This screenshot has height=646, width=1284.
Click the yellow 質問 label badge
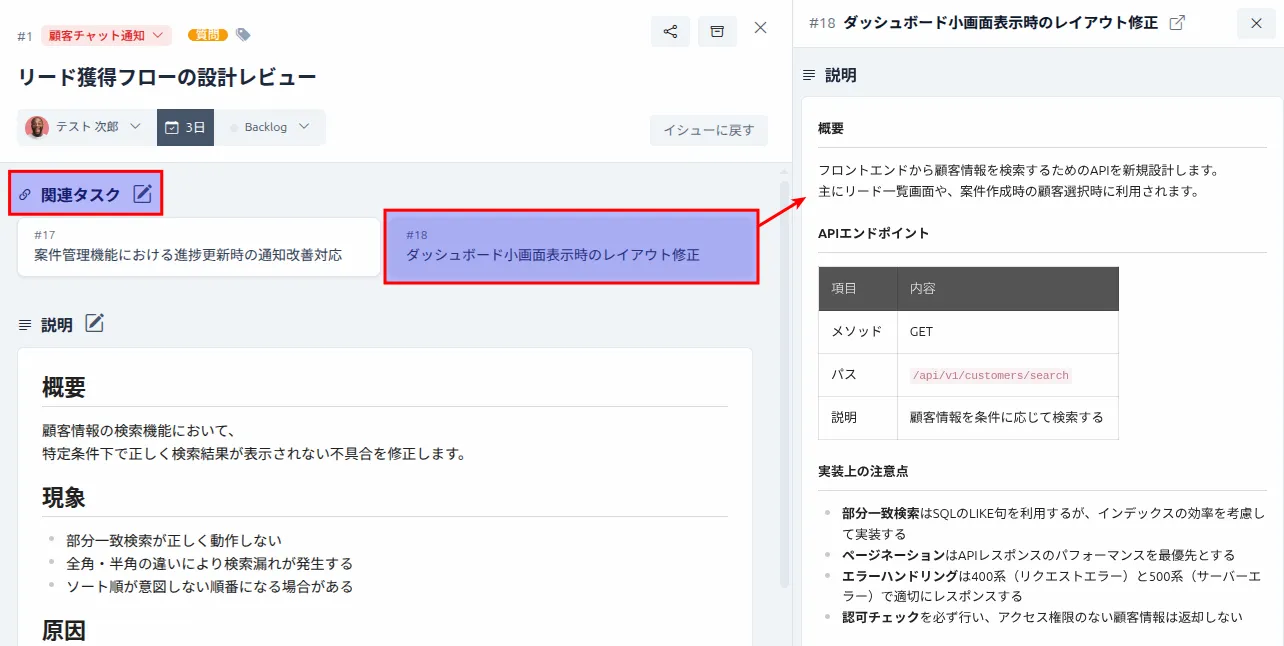(x=206, y=33)
